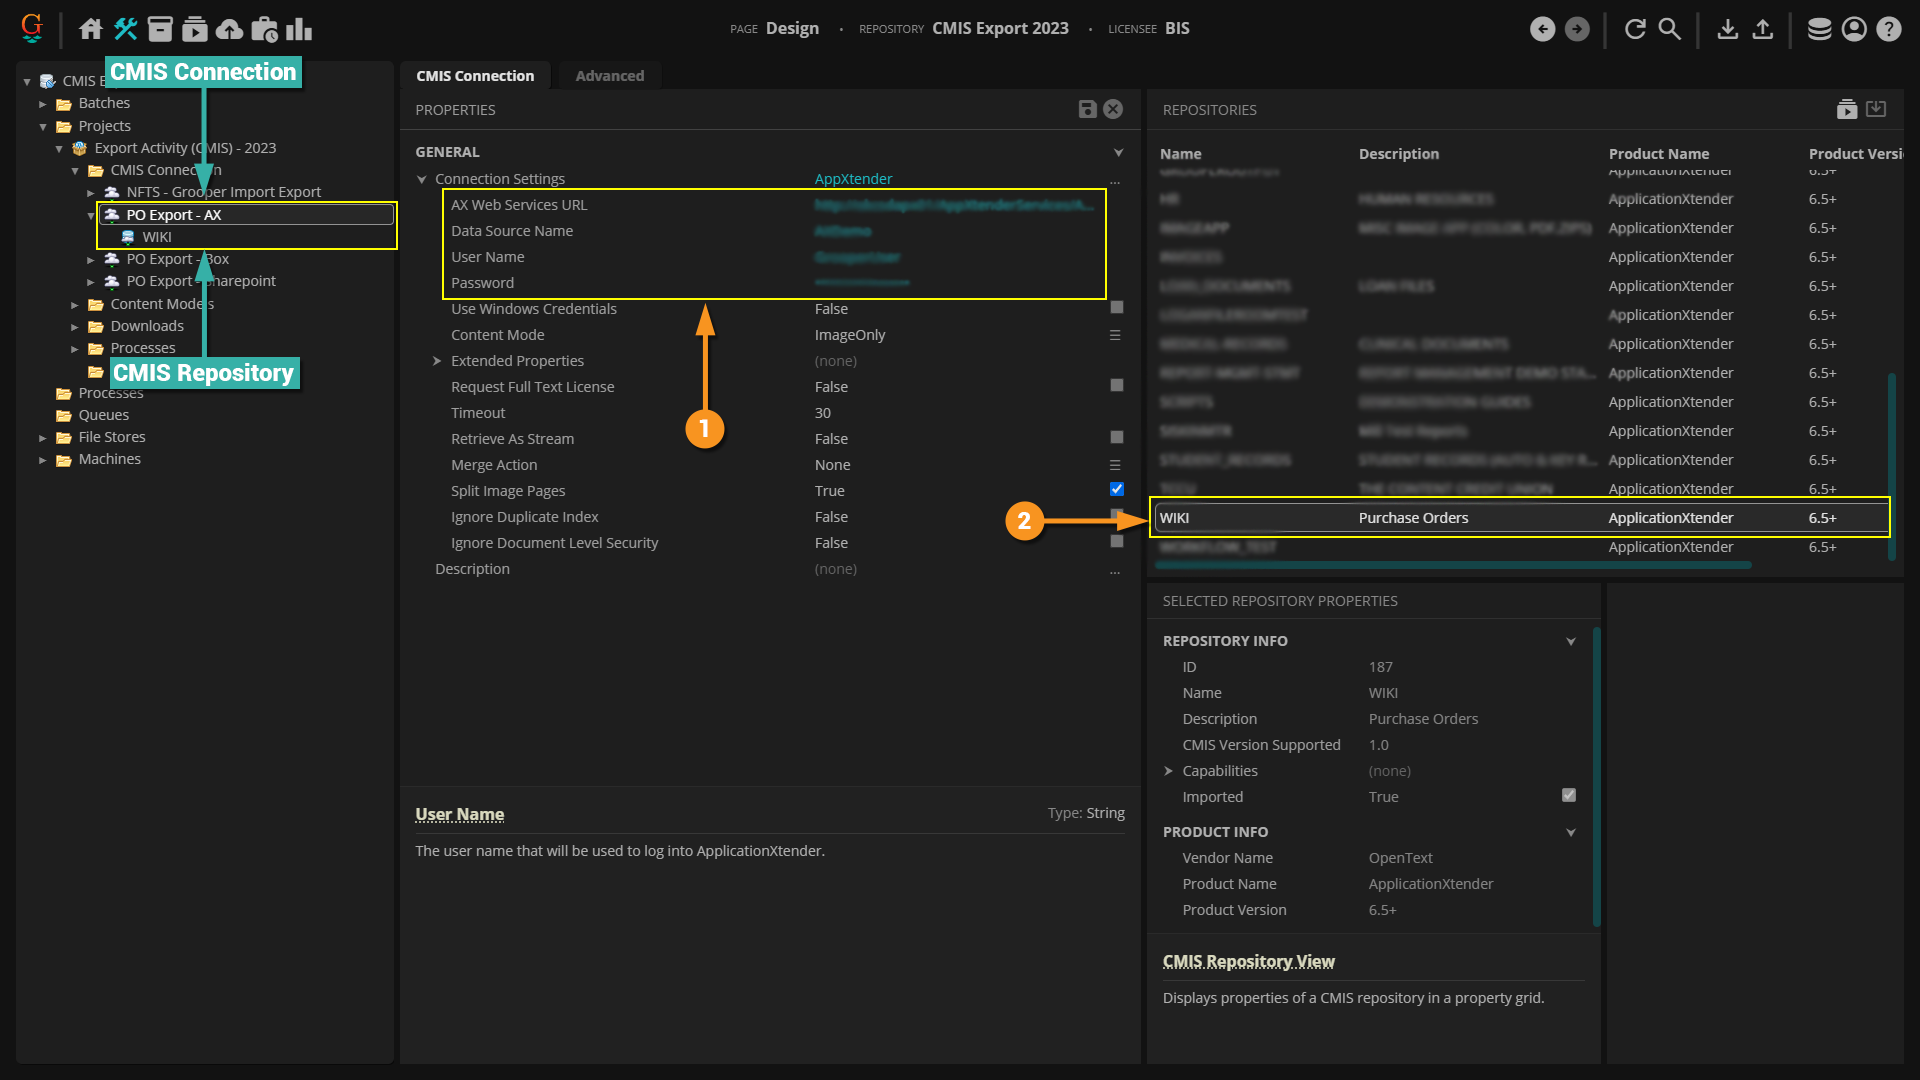Select the CMIS Connection tab

(475, 76)
